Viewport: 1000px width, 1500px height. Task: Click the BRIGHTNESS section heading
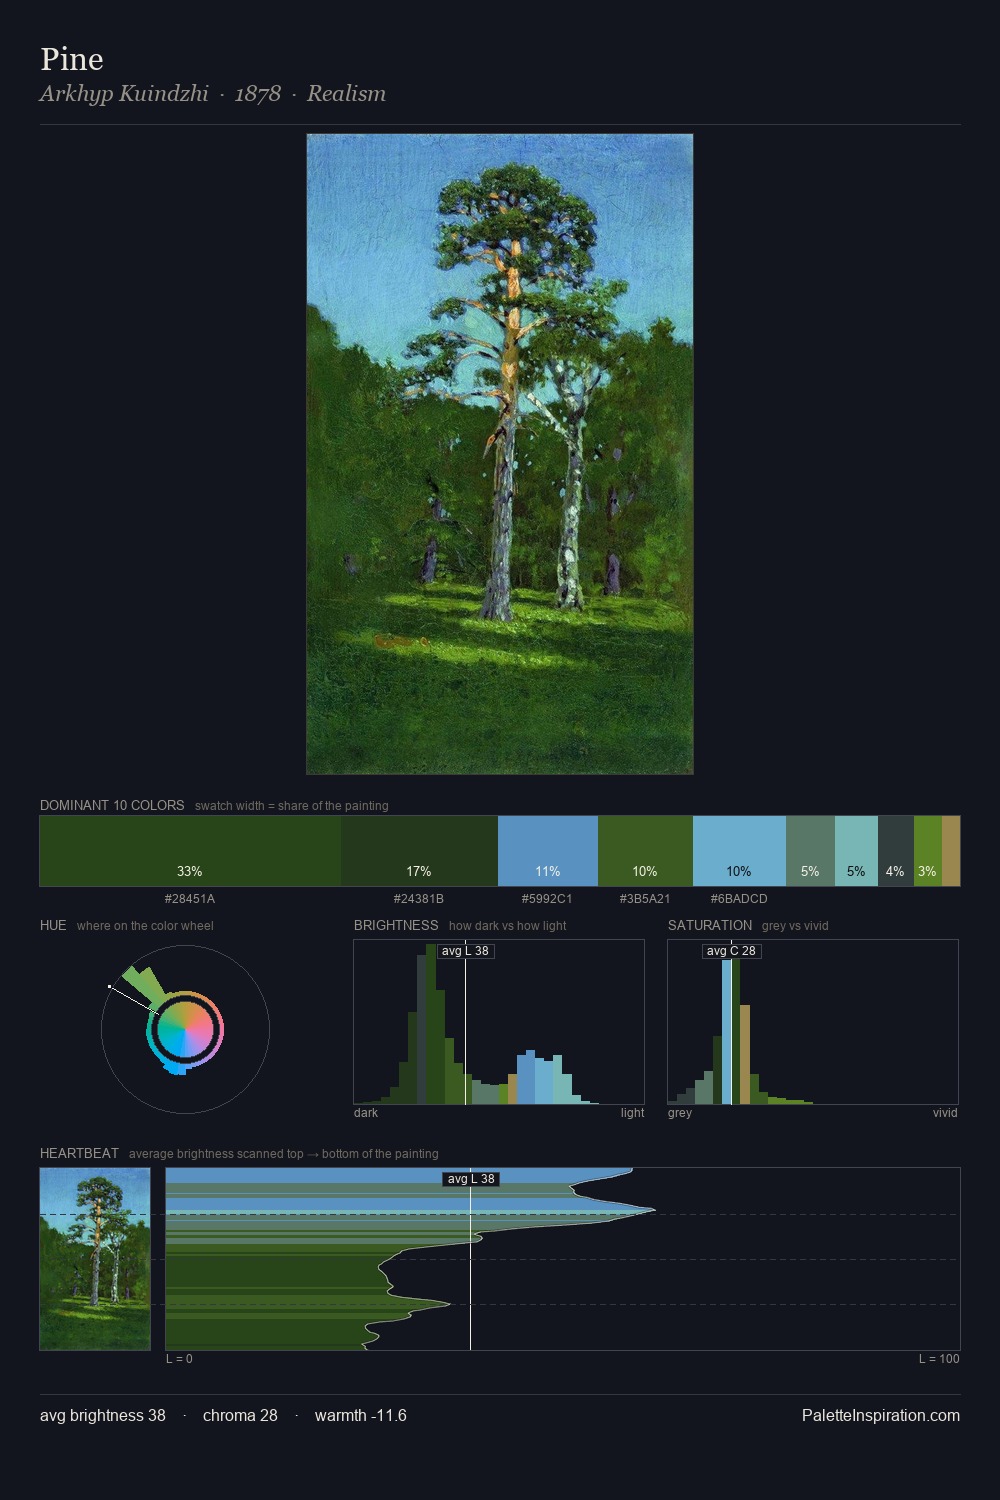[396, 925]
